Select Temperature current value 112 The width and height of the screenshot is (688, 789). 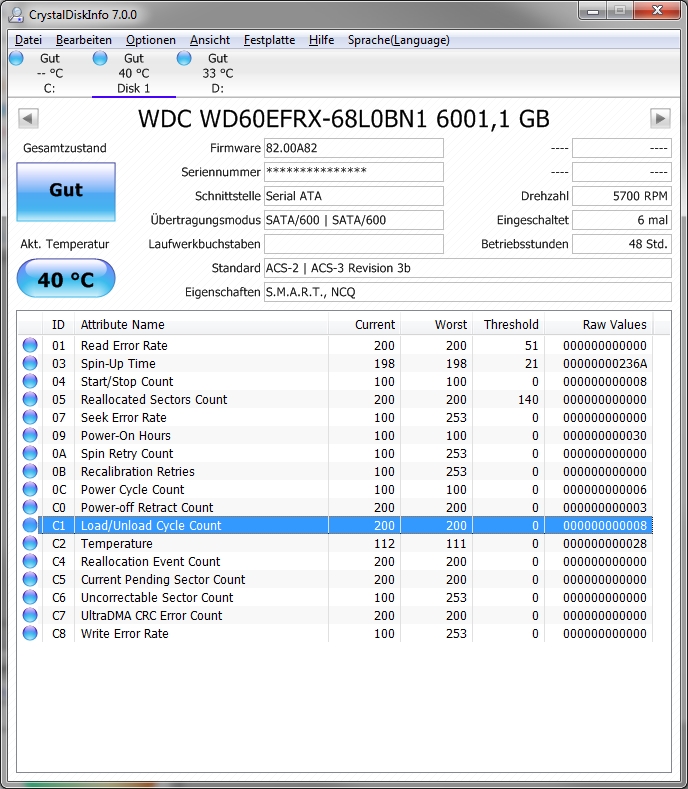pyautogui.click(x=384, y=543)
